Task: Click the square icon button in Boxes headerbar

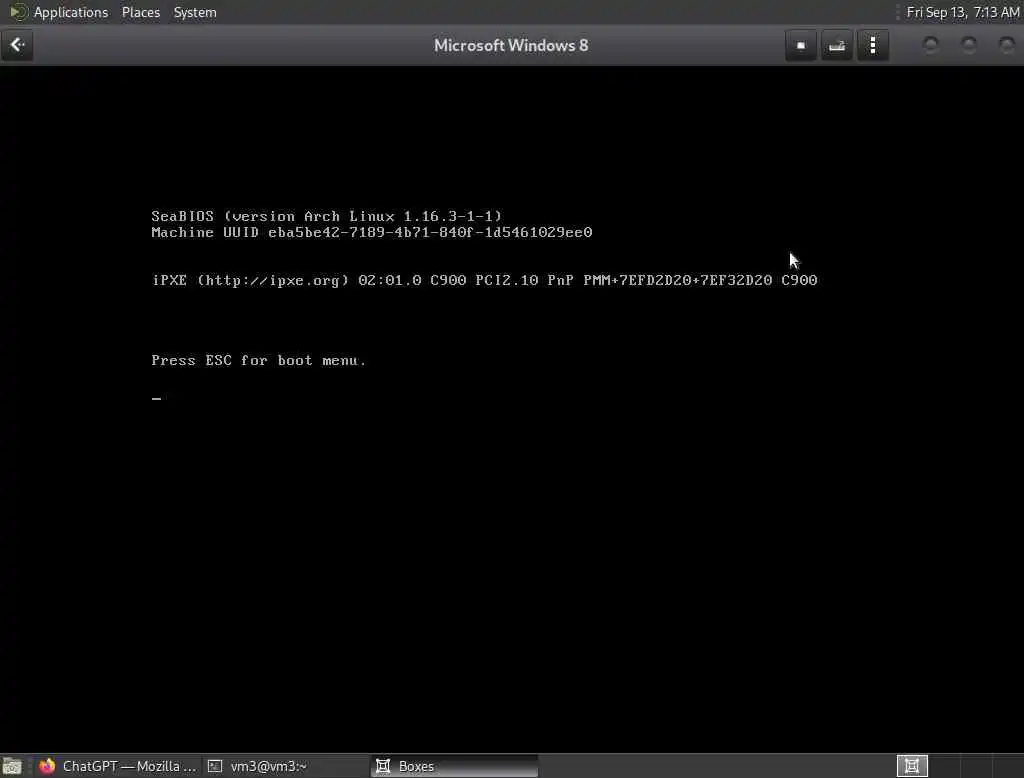Action: [x=801, y=45]
